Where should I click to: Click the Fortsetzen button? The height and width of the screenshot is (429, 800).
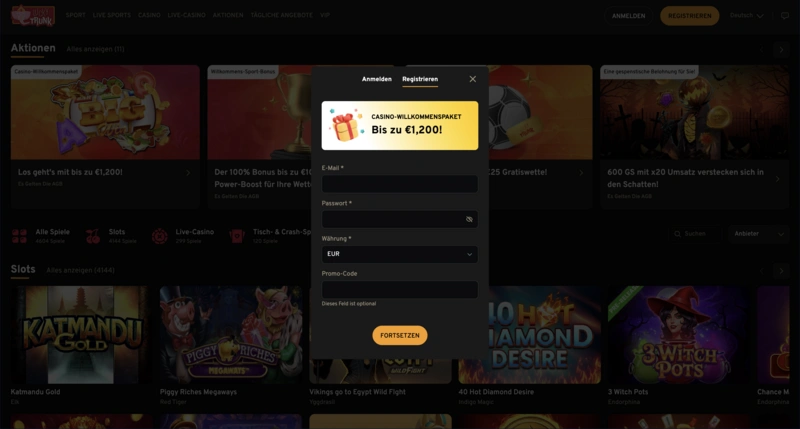point(399,335)
